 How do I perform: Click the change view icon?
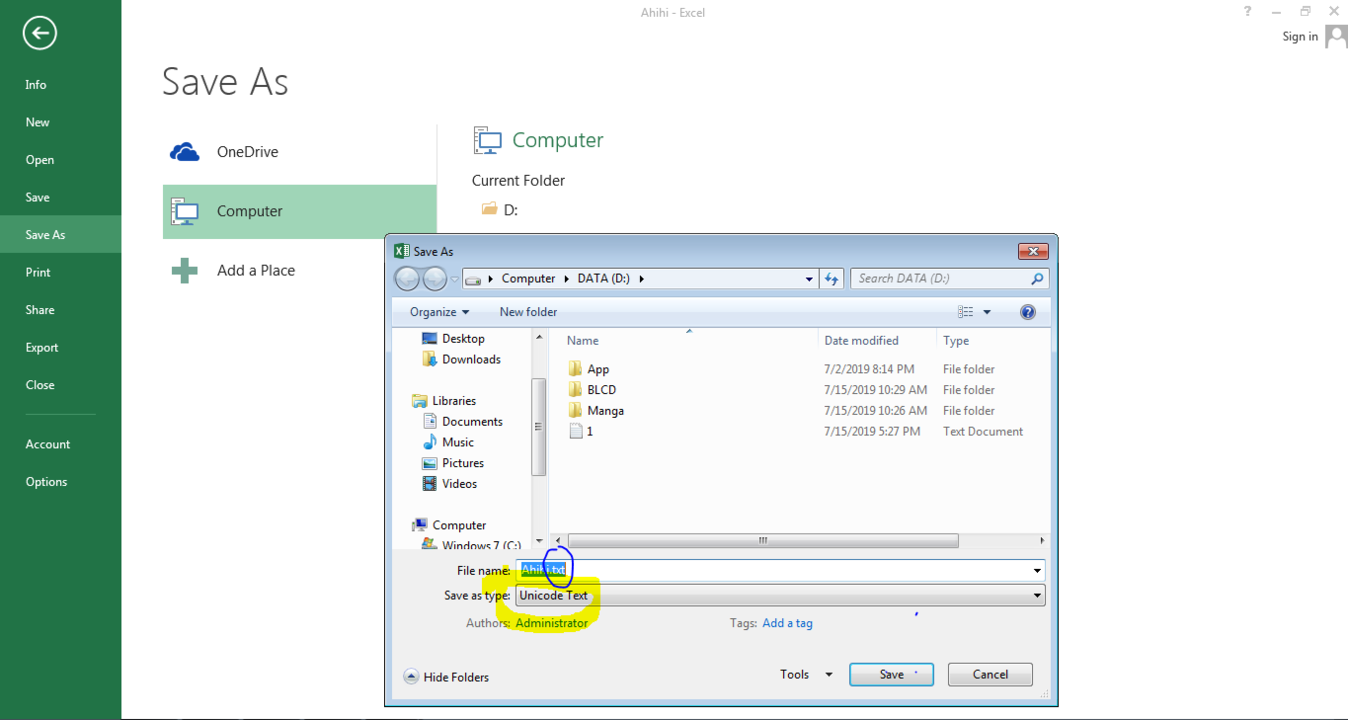(965, 312)
